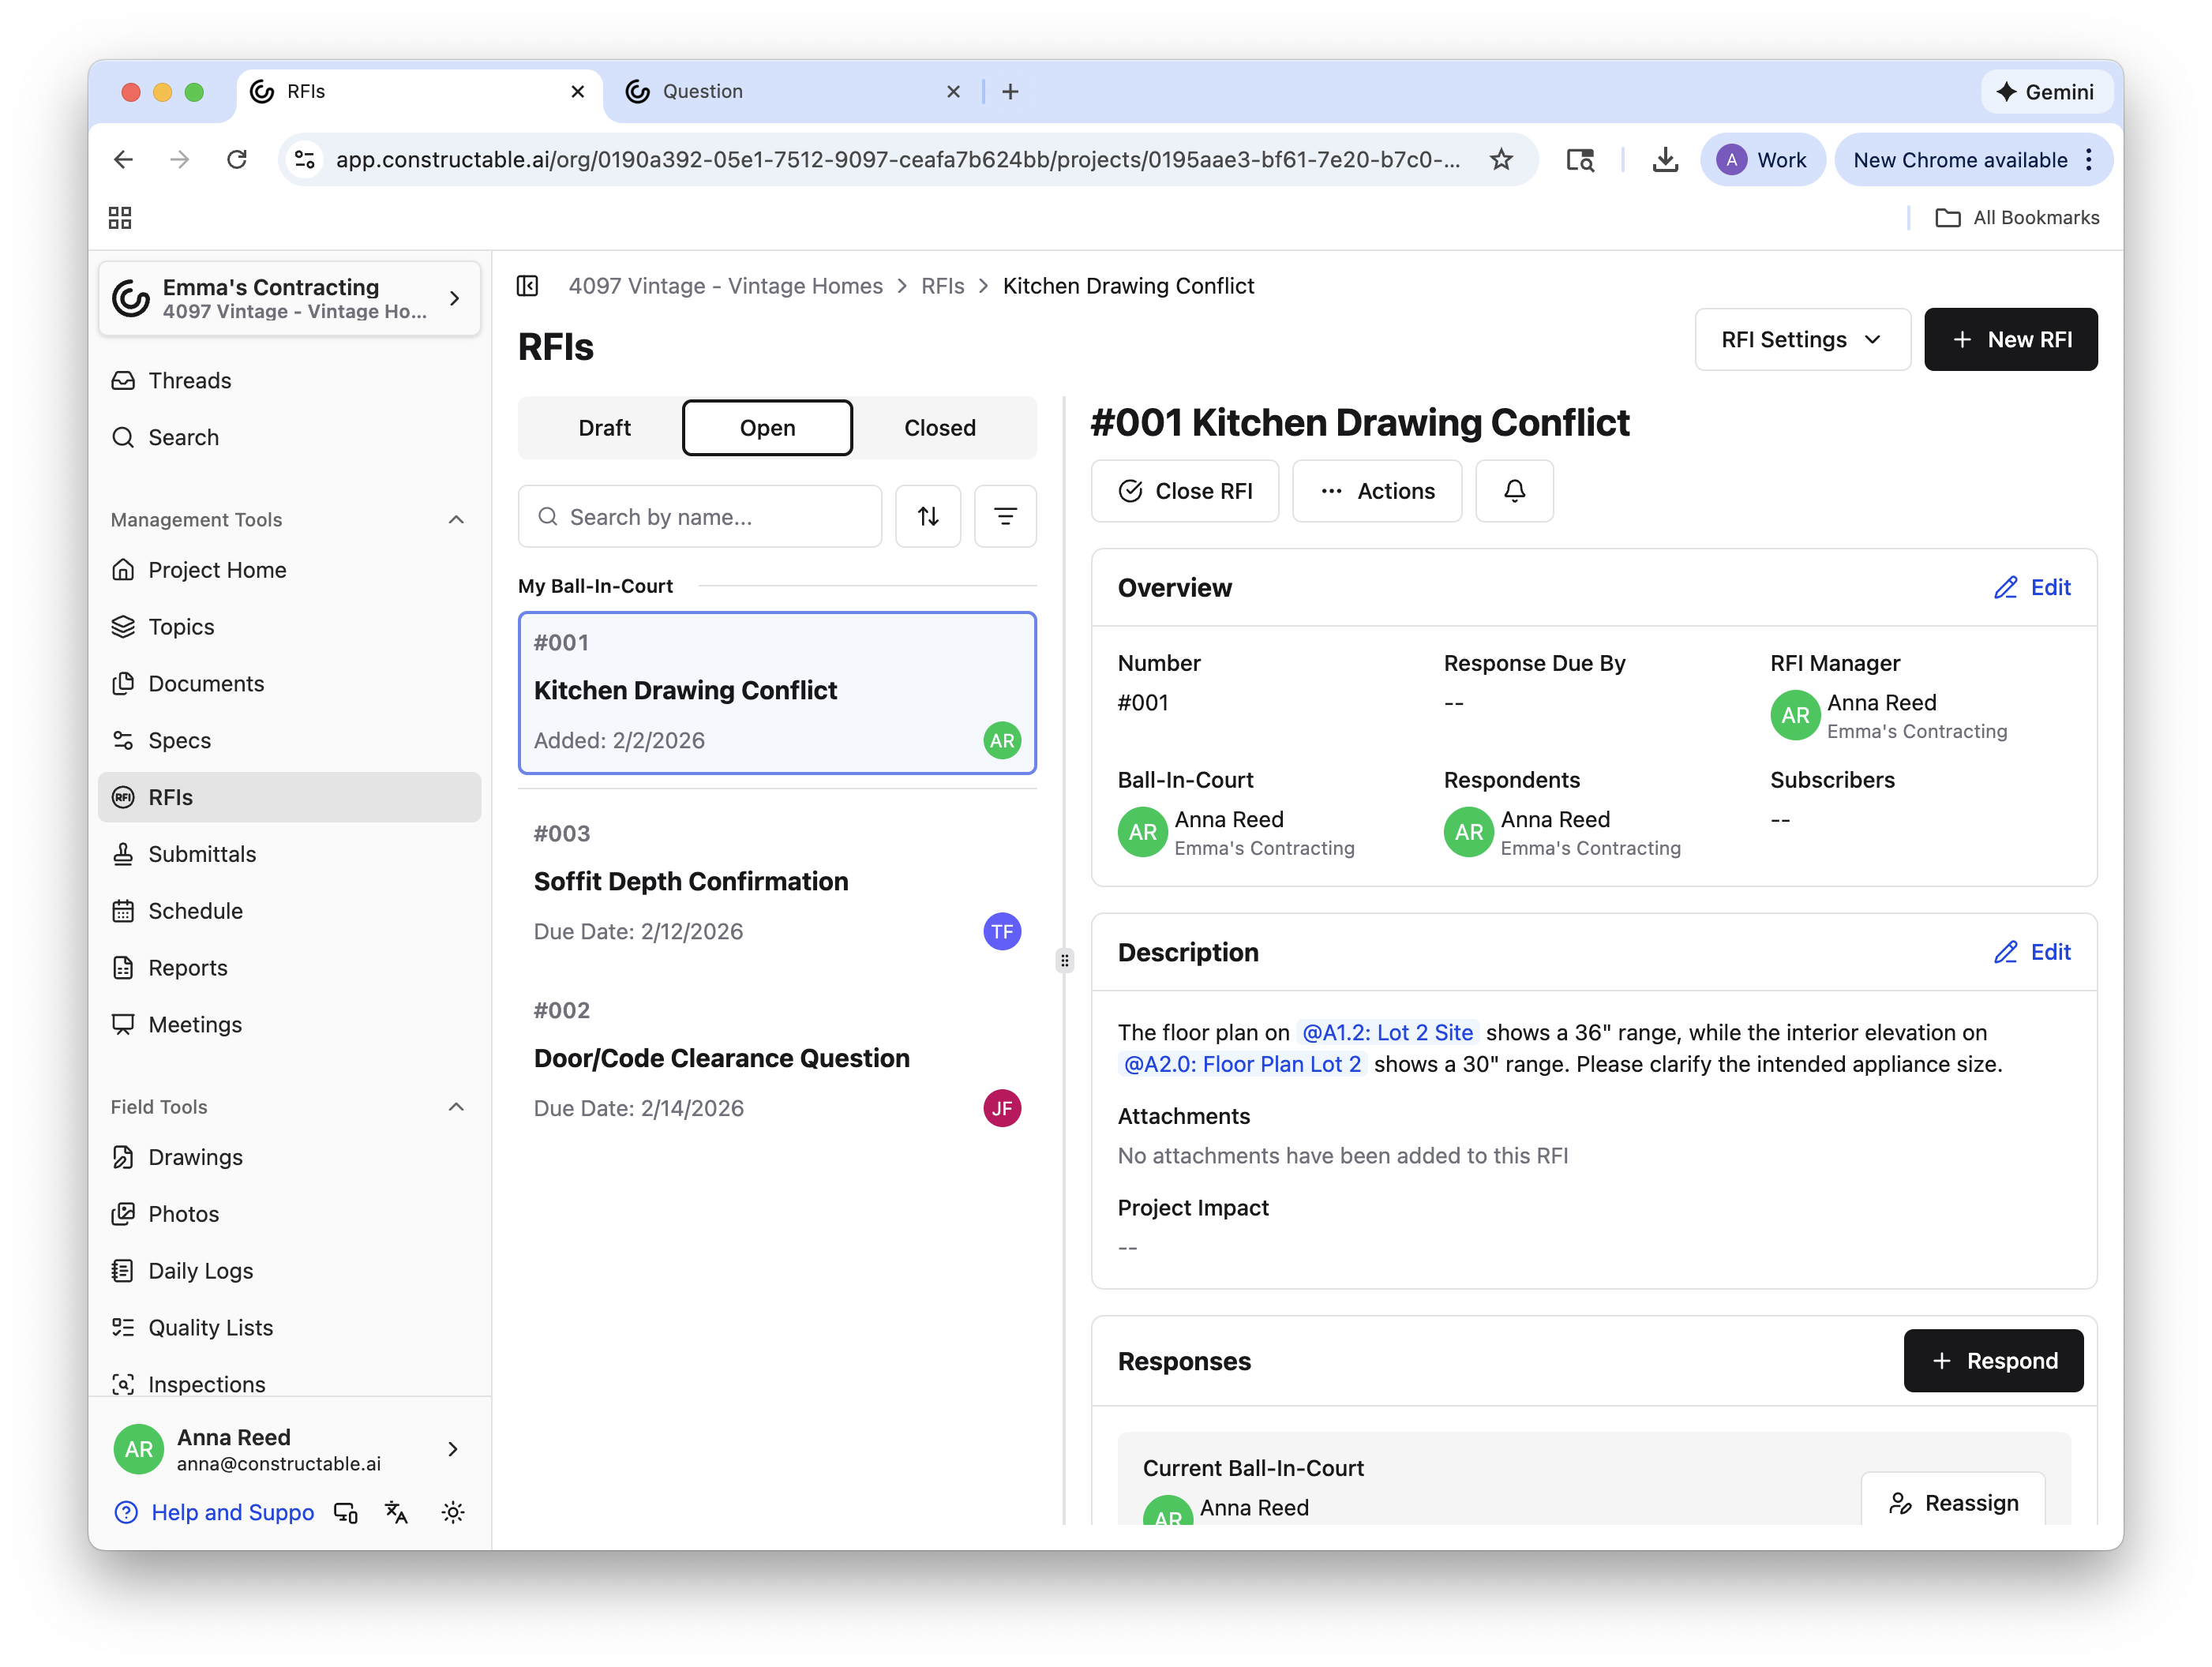This screenshot has height=1667, width=2212.
Task: Open Photos under Field Tools
Action: click(x=289, y=1214)
